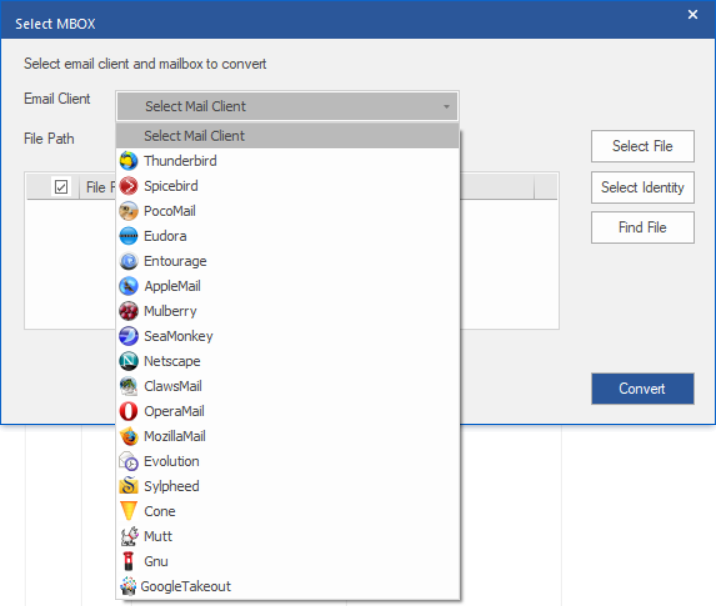Viewport: 716px width, 607px height.
Task: Select Entourage from the list
Action: [x=288, y=261]
